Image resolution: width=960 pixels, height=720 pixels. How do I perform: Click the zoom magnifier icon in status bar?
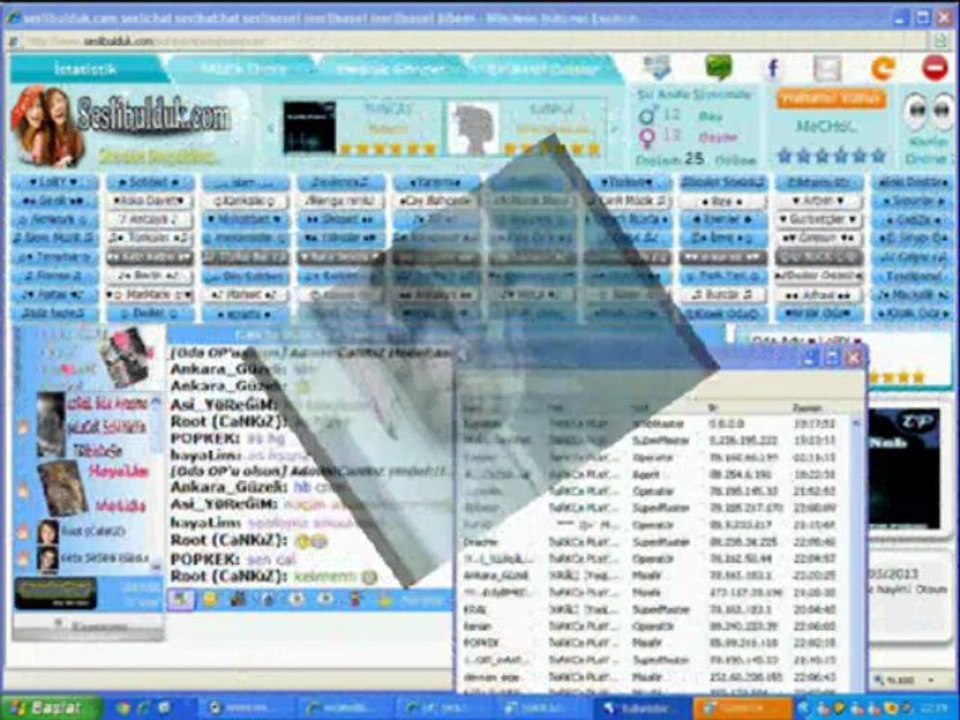(x=879, y=680)
